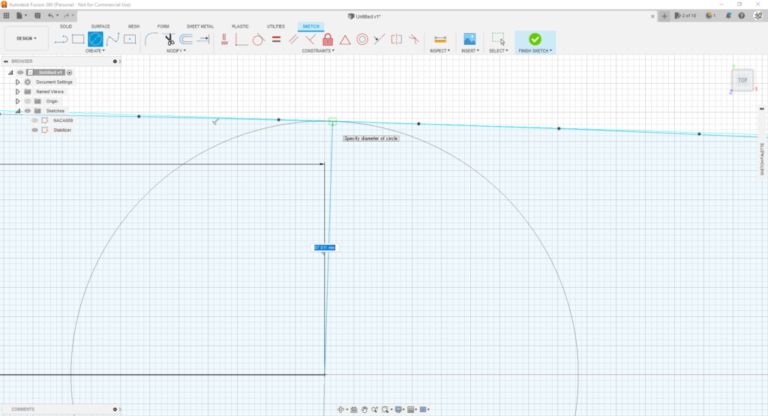Select the Trim scissors tool
The width and height of the screenshot is (768, 416).
click(x=169, y=39)
